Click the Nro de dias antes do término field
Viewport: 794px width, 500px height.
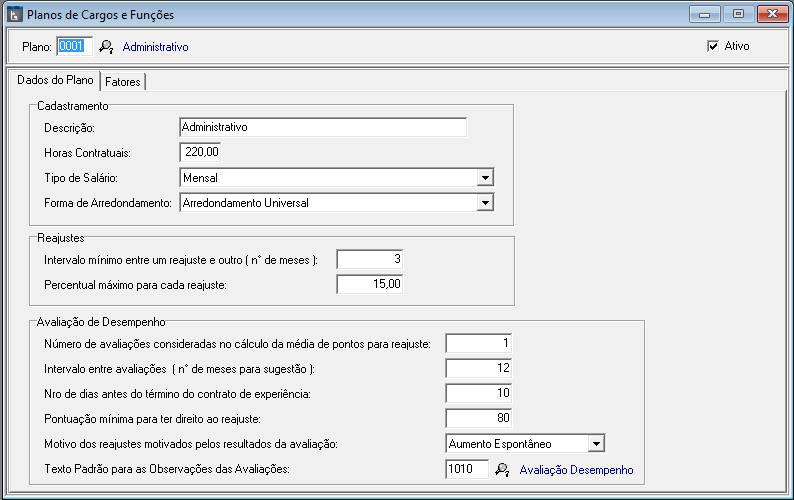click(479, 393)
